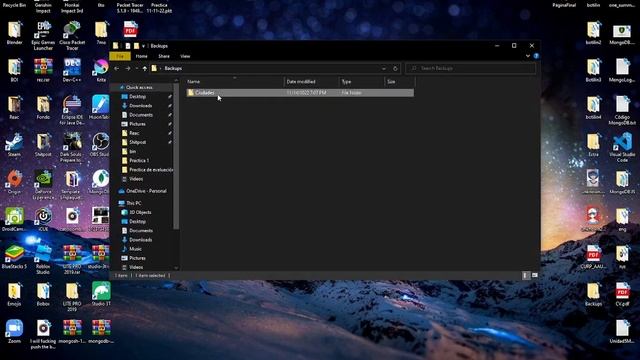Screen dimensions: 640x360
Task: Select Eclipse IDE desktop icon
Action: coord(72,110)
